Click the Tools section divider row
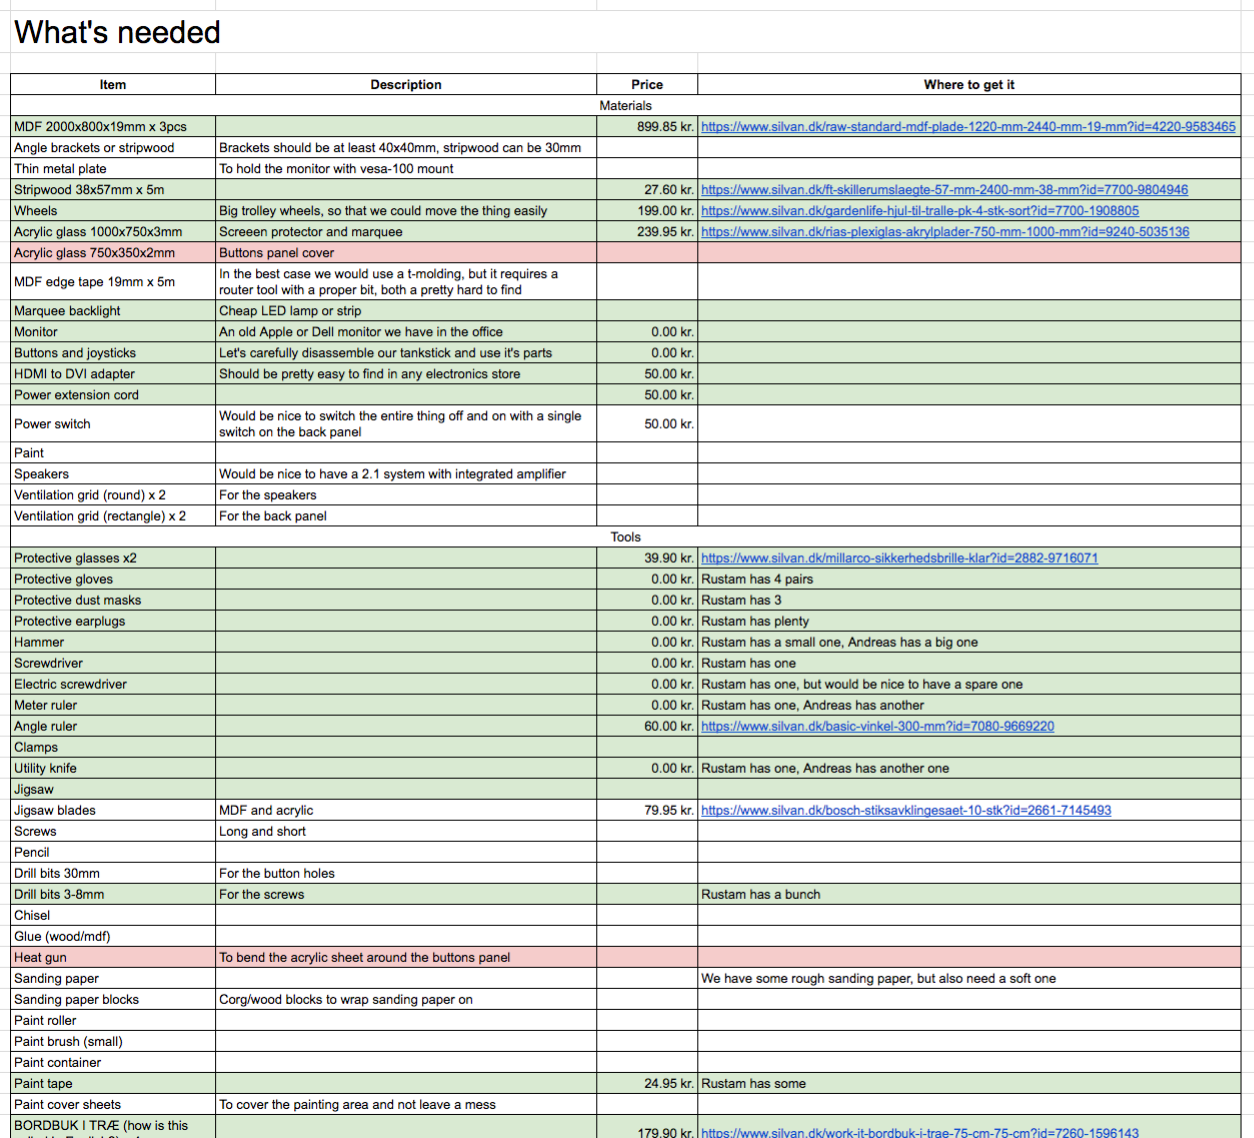The image size is (1254, 1138). (x=626, y=537)
